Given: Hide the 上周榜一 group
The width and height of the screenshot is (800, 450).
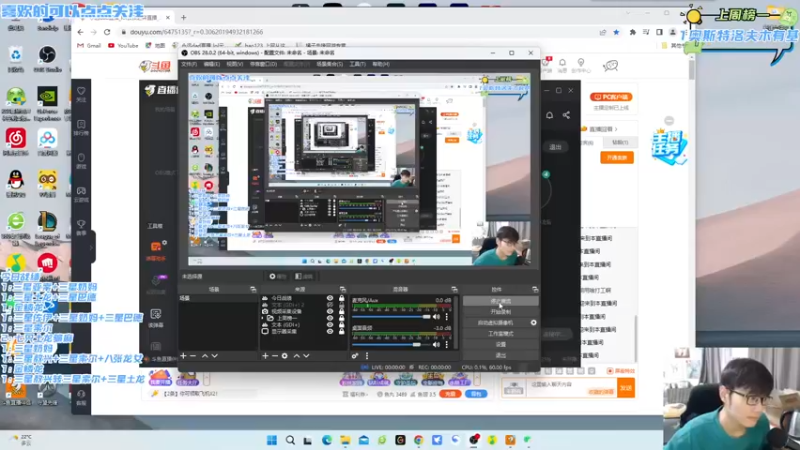Looking at the screenshot, I should click(x=330, y=318).
